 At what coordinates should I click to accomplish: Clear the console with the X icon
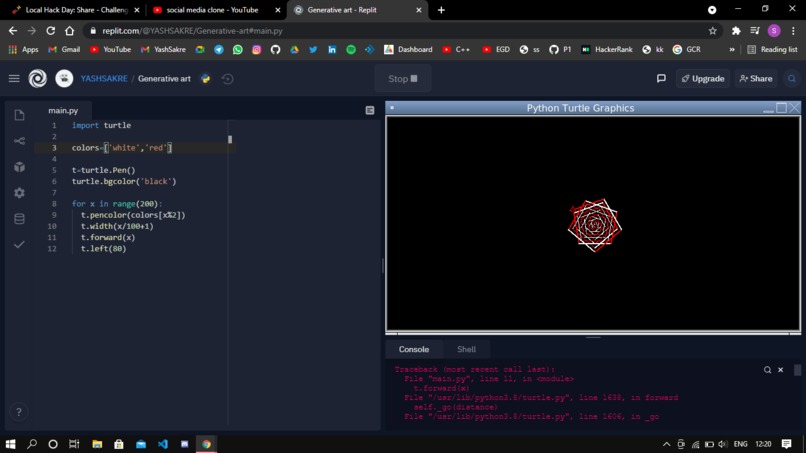click(780, 370)
